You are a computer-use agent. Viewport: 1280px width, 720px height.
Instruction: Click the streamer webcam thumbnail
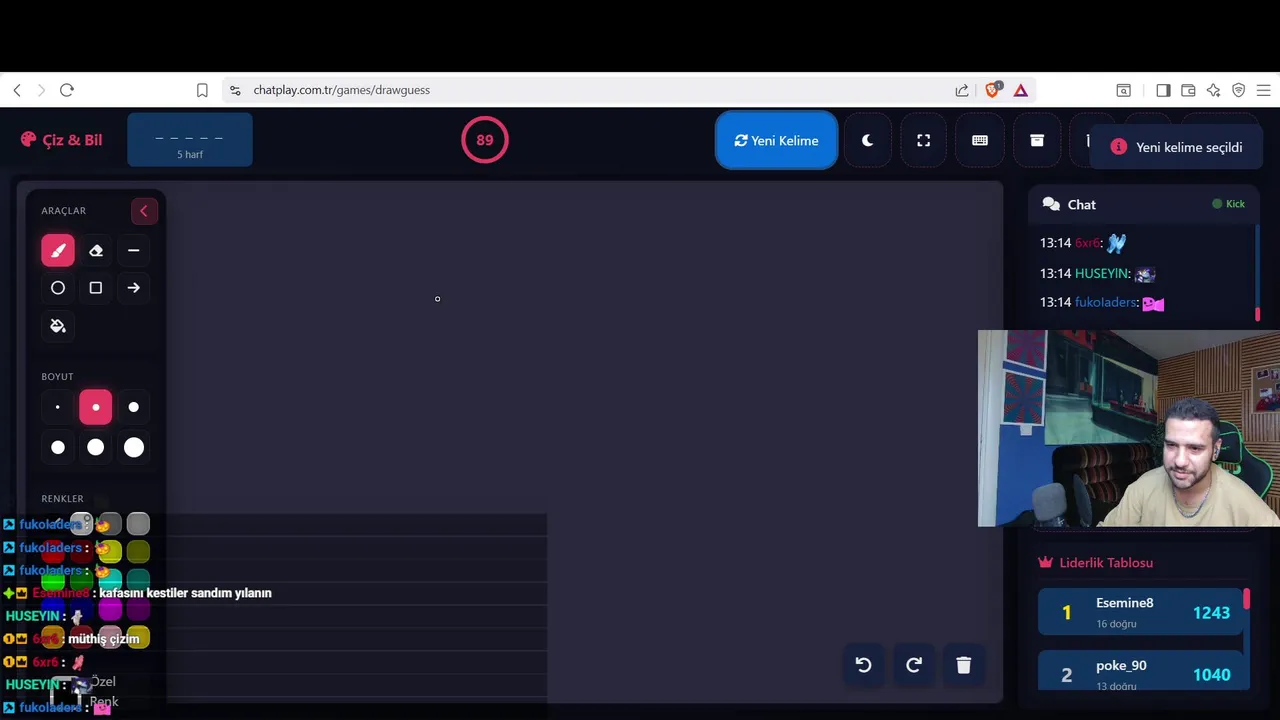point(1129,428)
